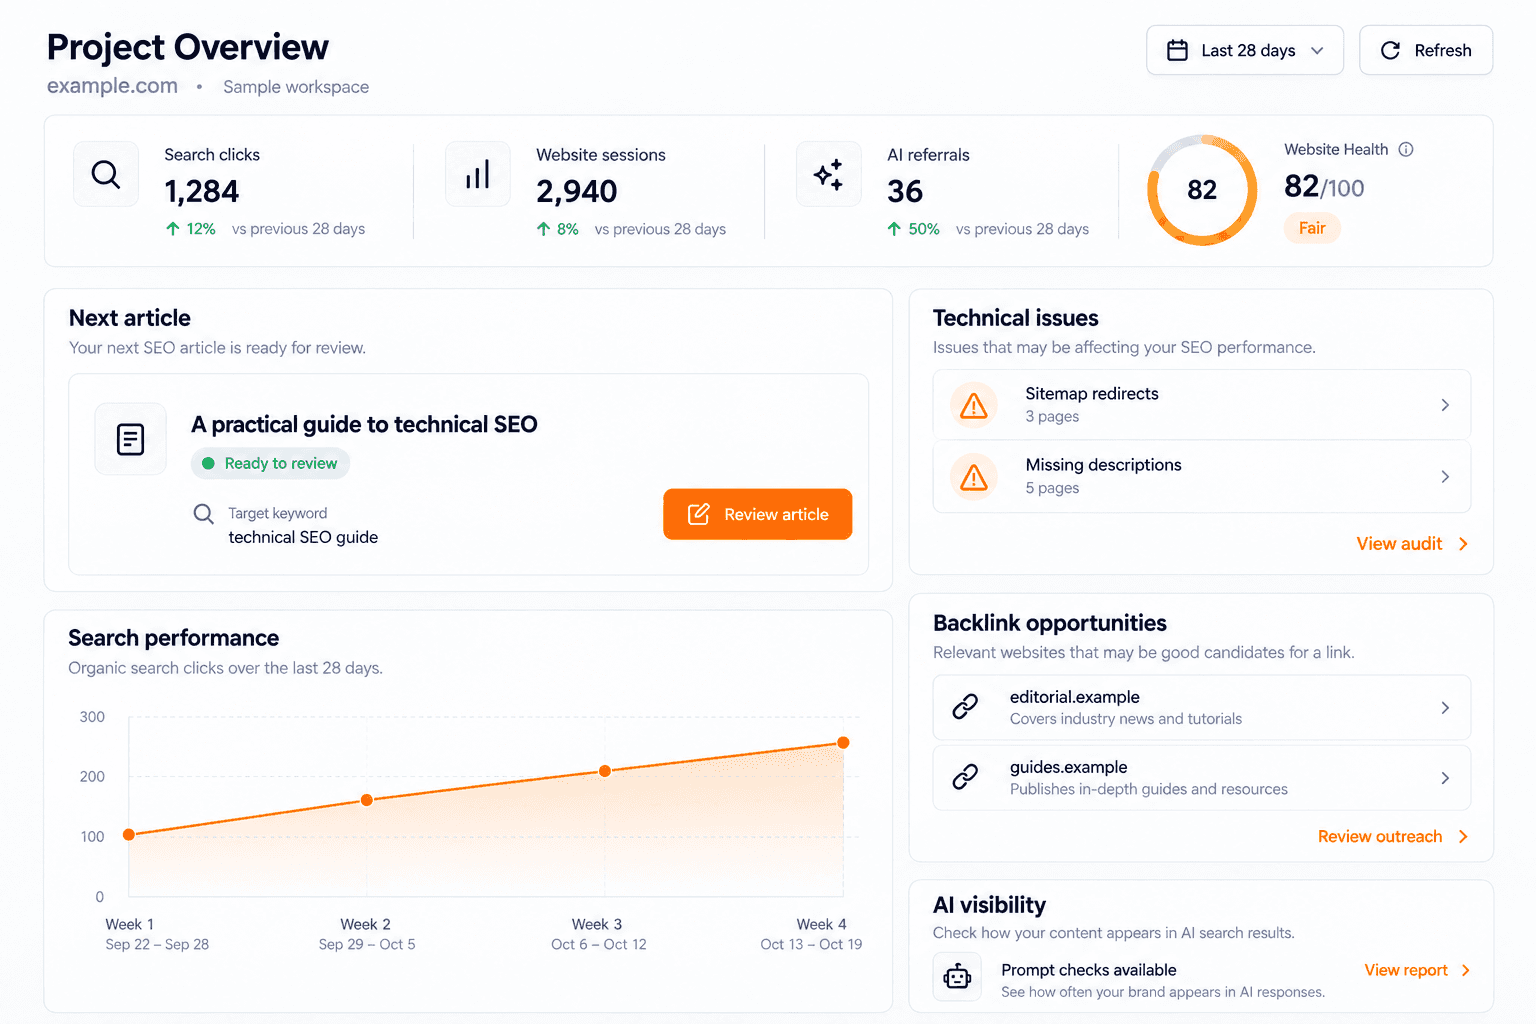Click the editorial.example link chain icon
The width and height of the screenshot is (1536, 1024).
(x=965, y=707)
